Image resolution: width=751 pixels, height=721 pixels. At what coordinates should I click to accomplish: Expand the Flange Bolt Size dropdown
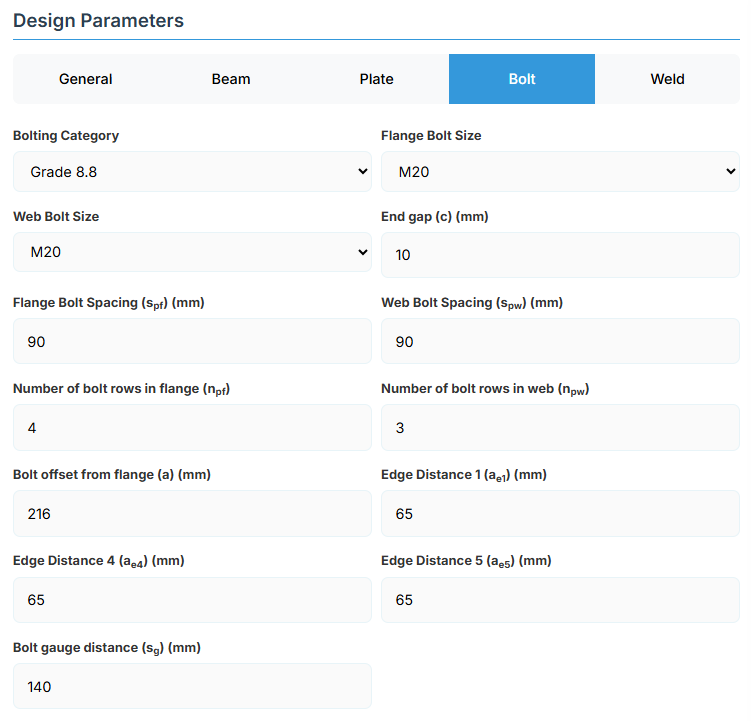pos(560,172)
